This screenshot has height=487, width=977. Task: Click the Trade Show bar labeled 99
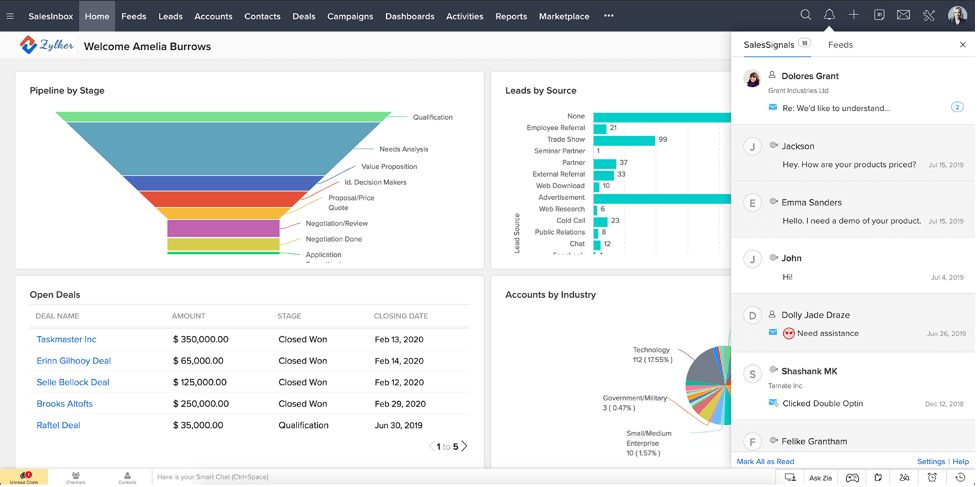[x=624, y=139]
